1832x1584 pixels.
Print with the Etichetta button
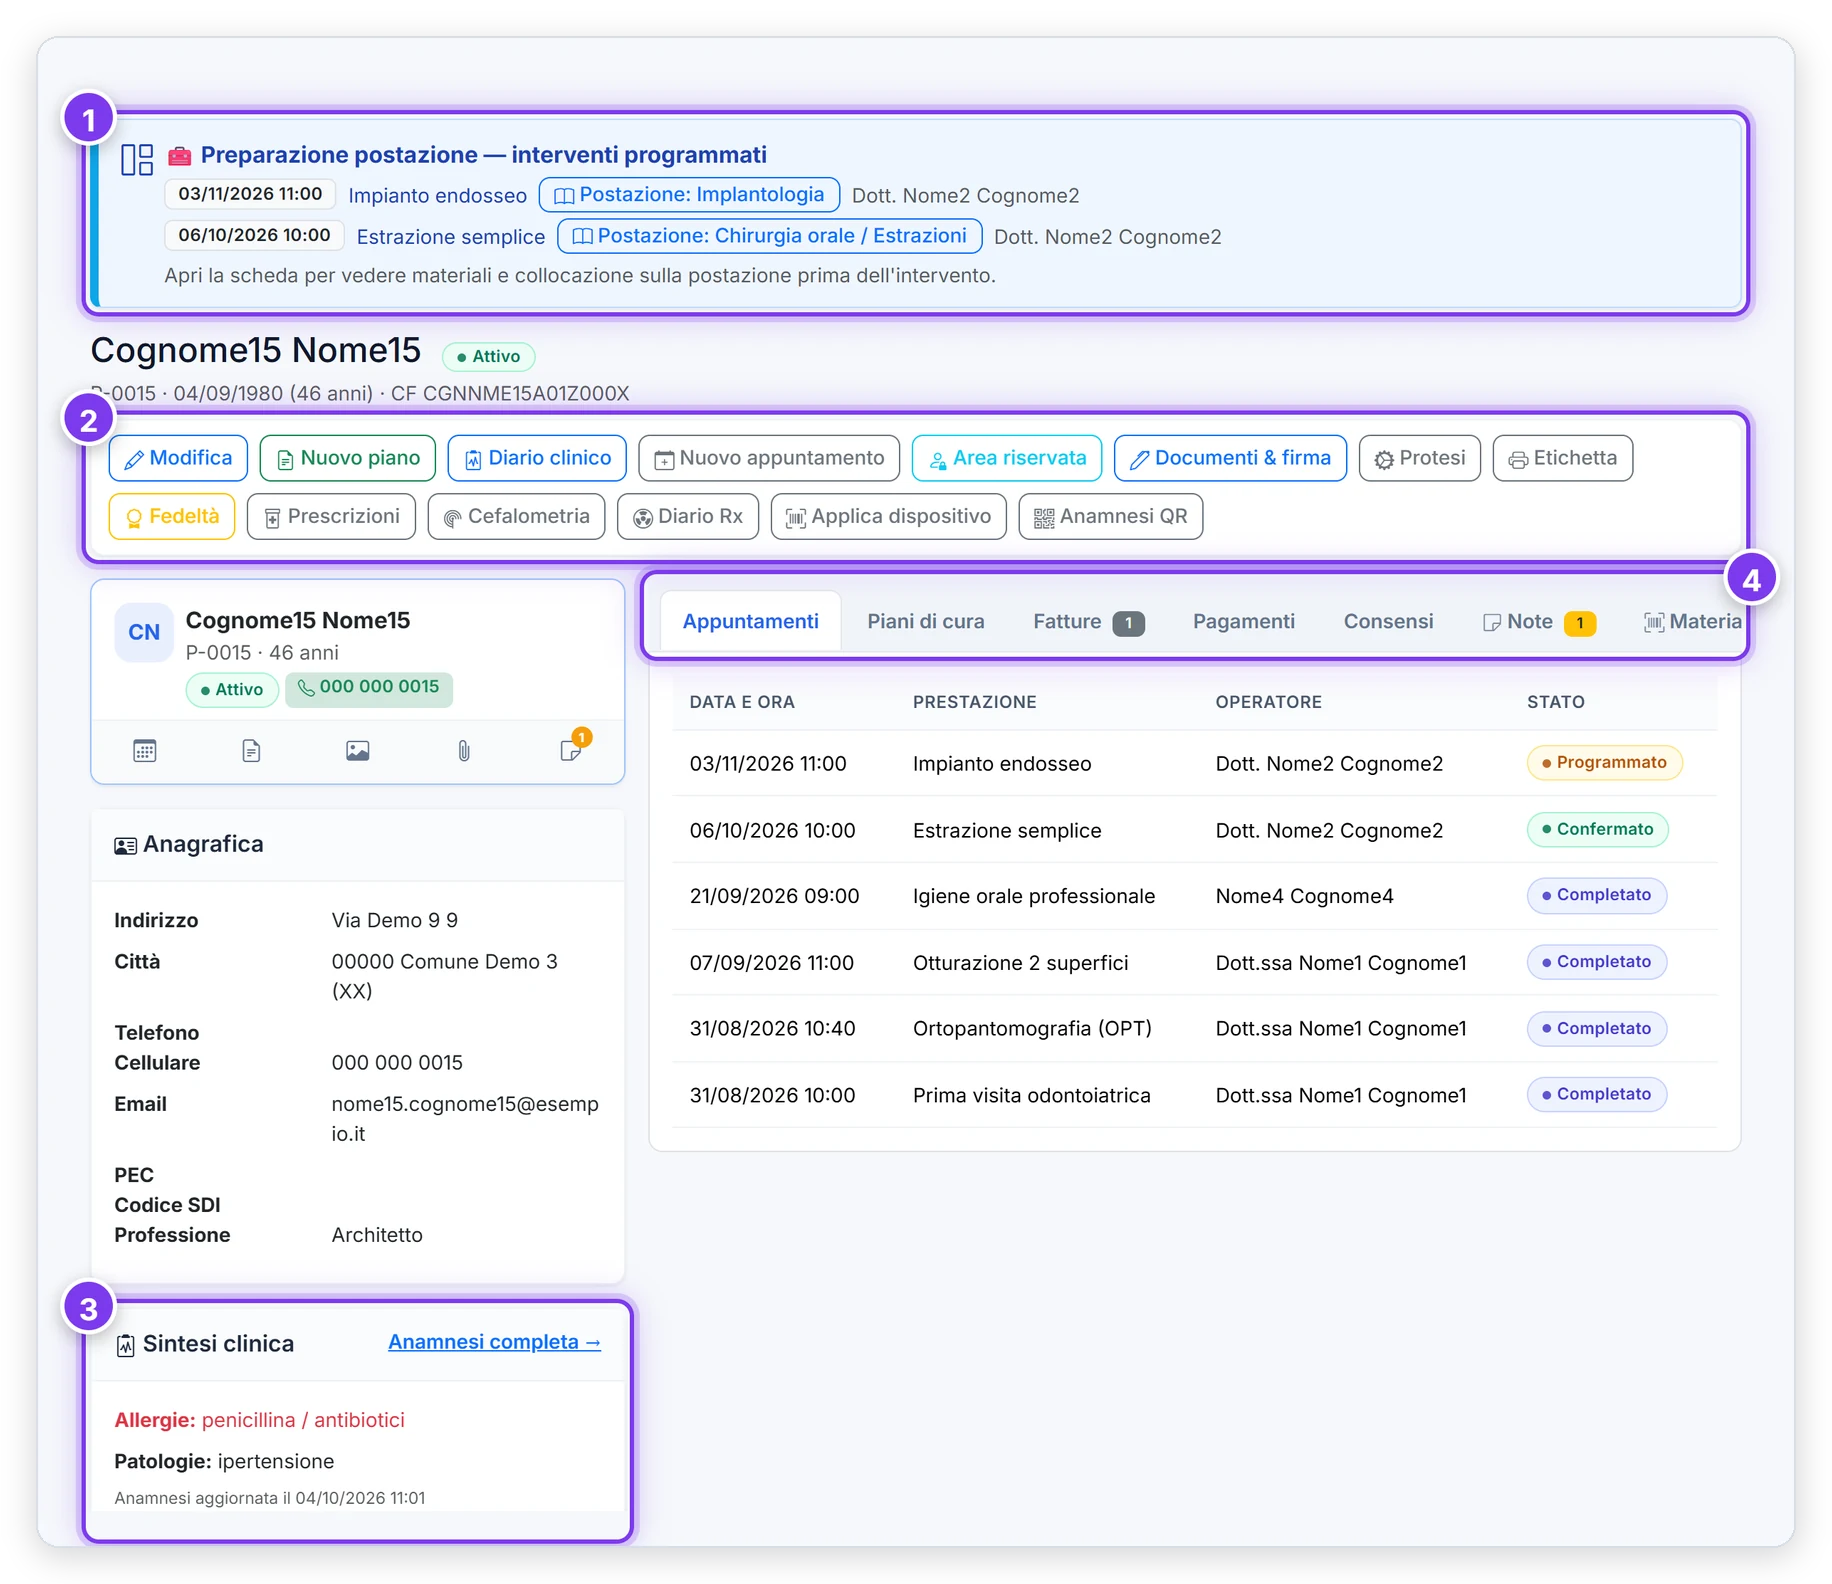[1563, 458]
